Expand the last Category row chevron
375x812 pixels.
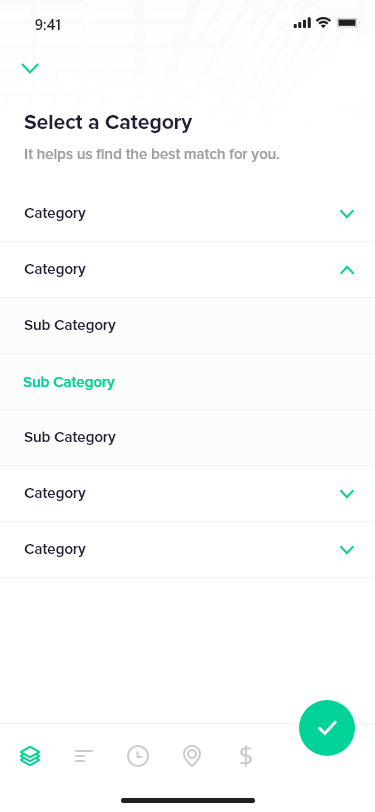click(347, 549)
